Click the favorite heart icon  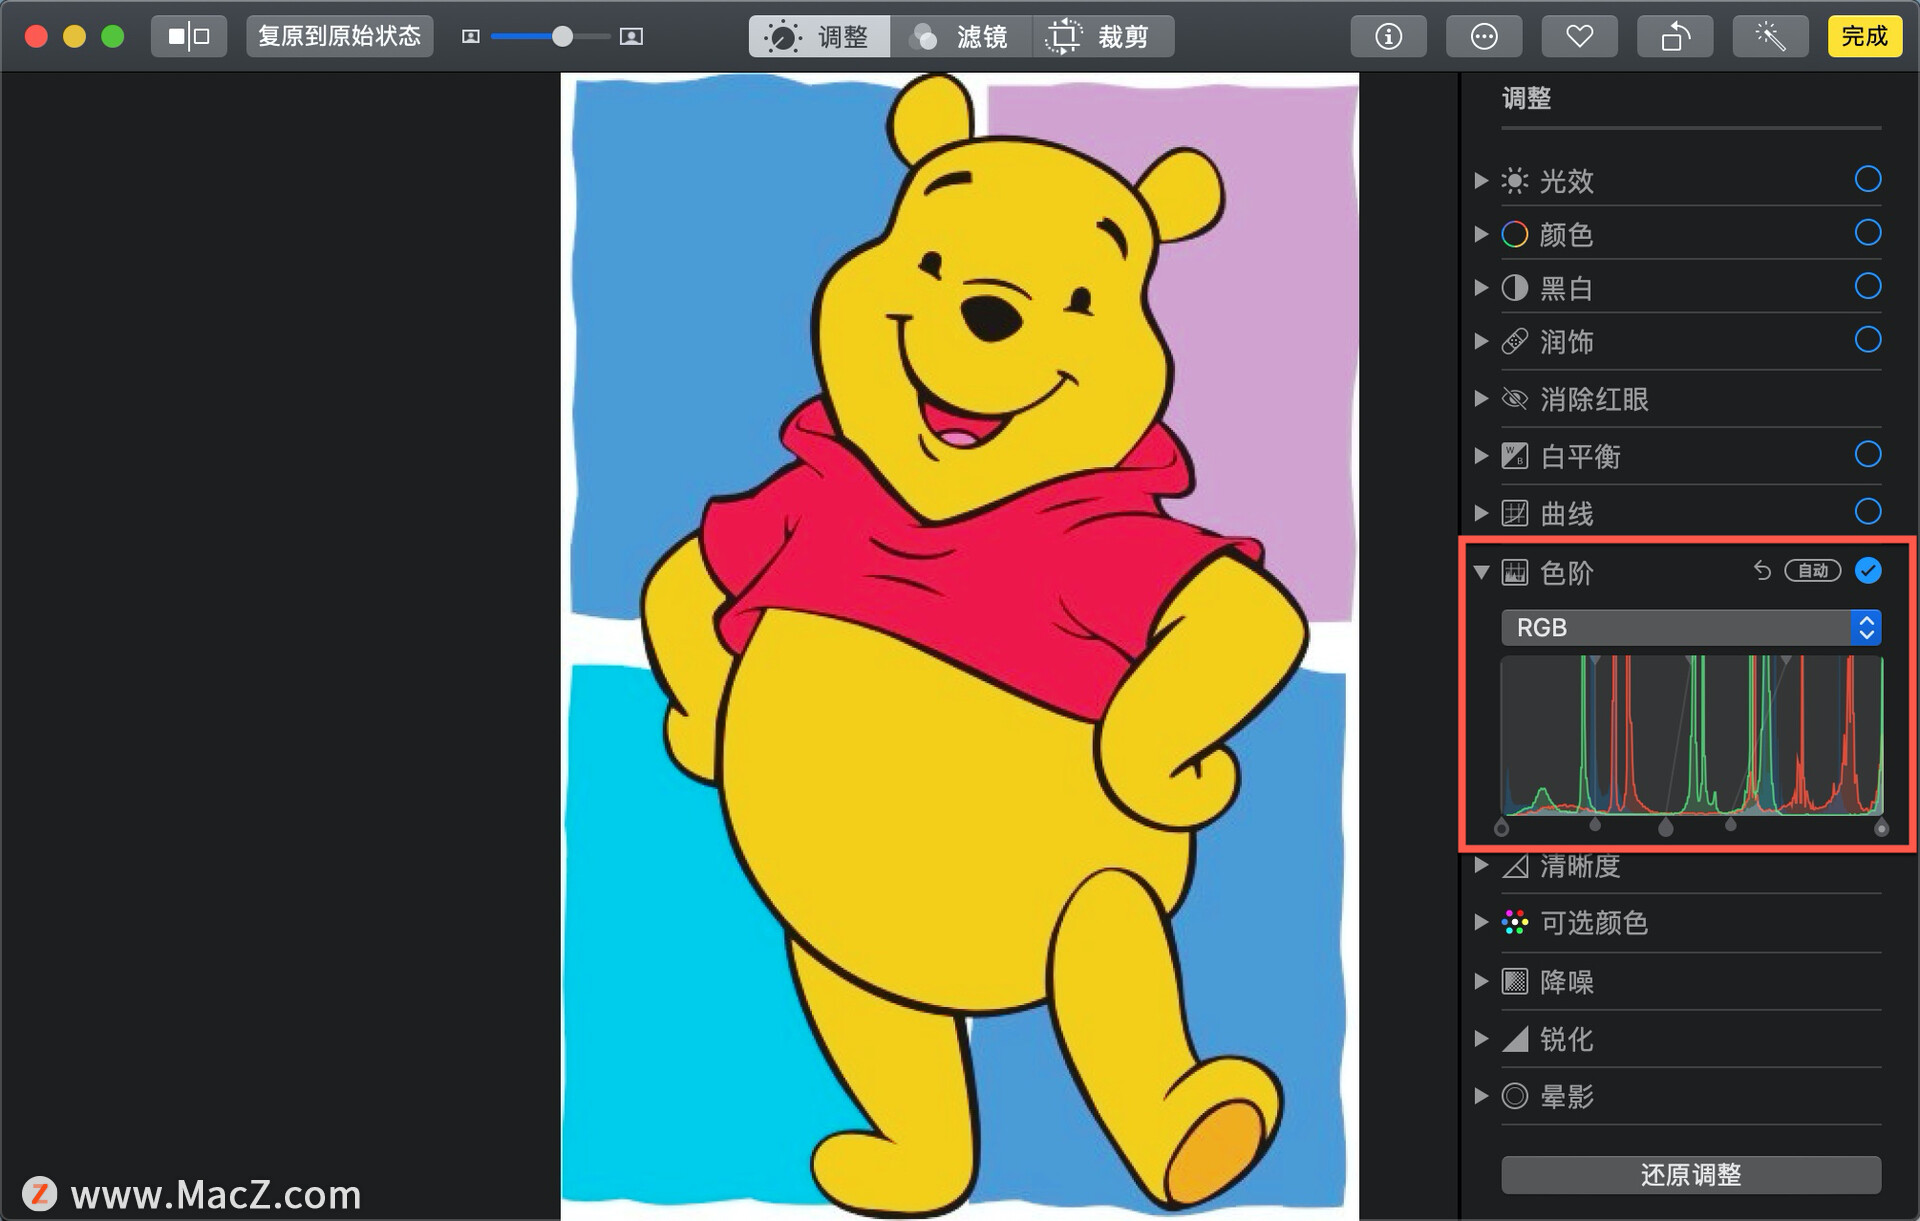[x=1579, y=37]
